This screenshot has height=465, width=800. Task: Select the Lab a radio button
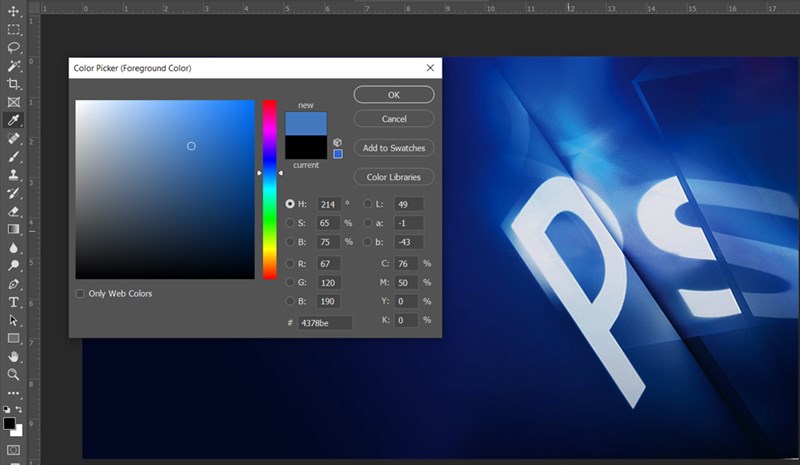[367, 223]
